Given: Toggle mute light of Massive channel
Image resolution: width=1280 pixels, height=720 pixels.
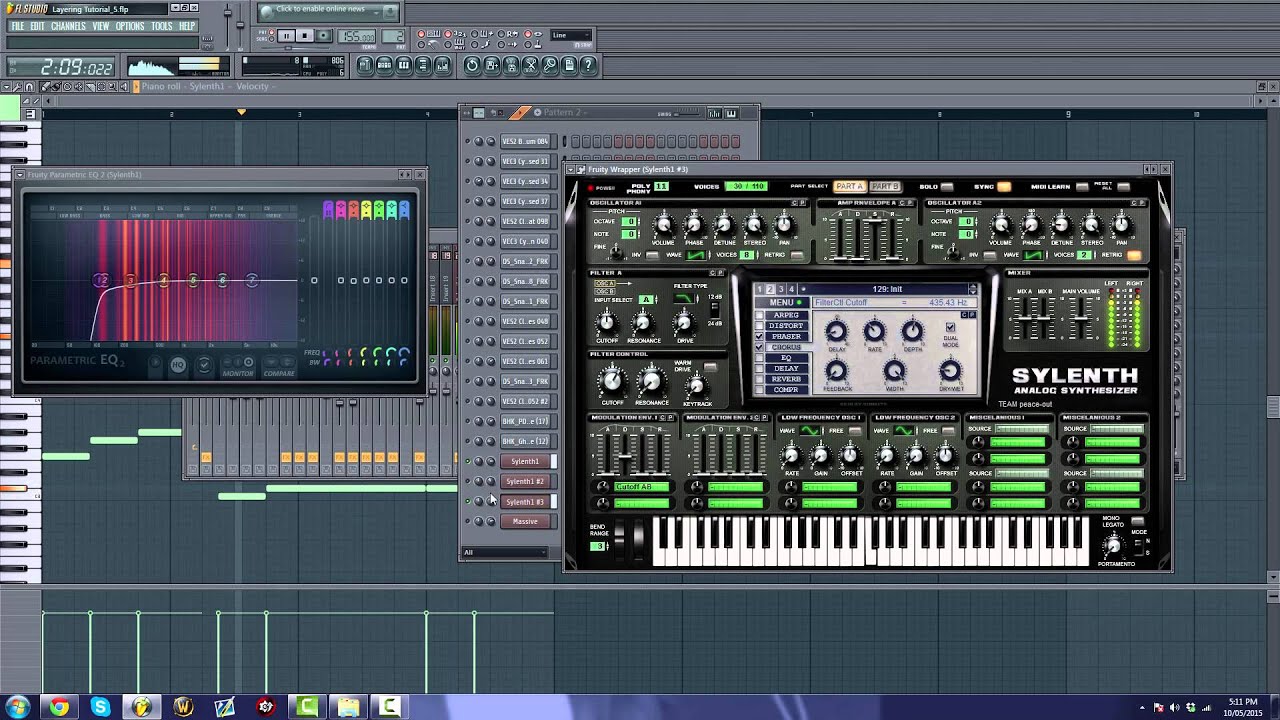Looking at the screenshot, I should click(x=467, y=521).
